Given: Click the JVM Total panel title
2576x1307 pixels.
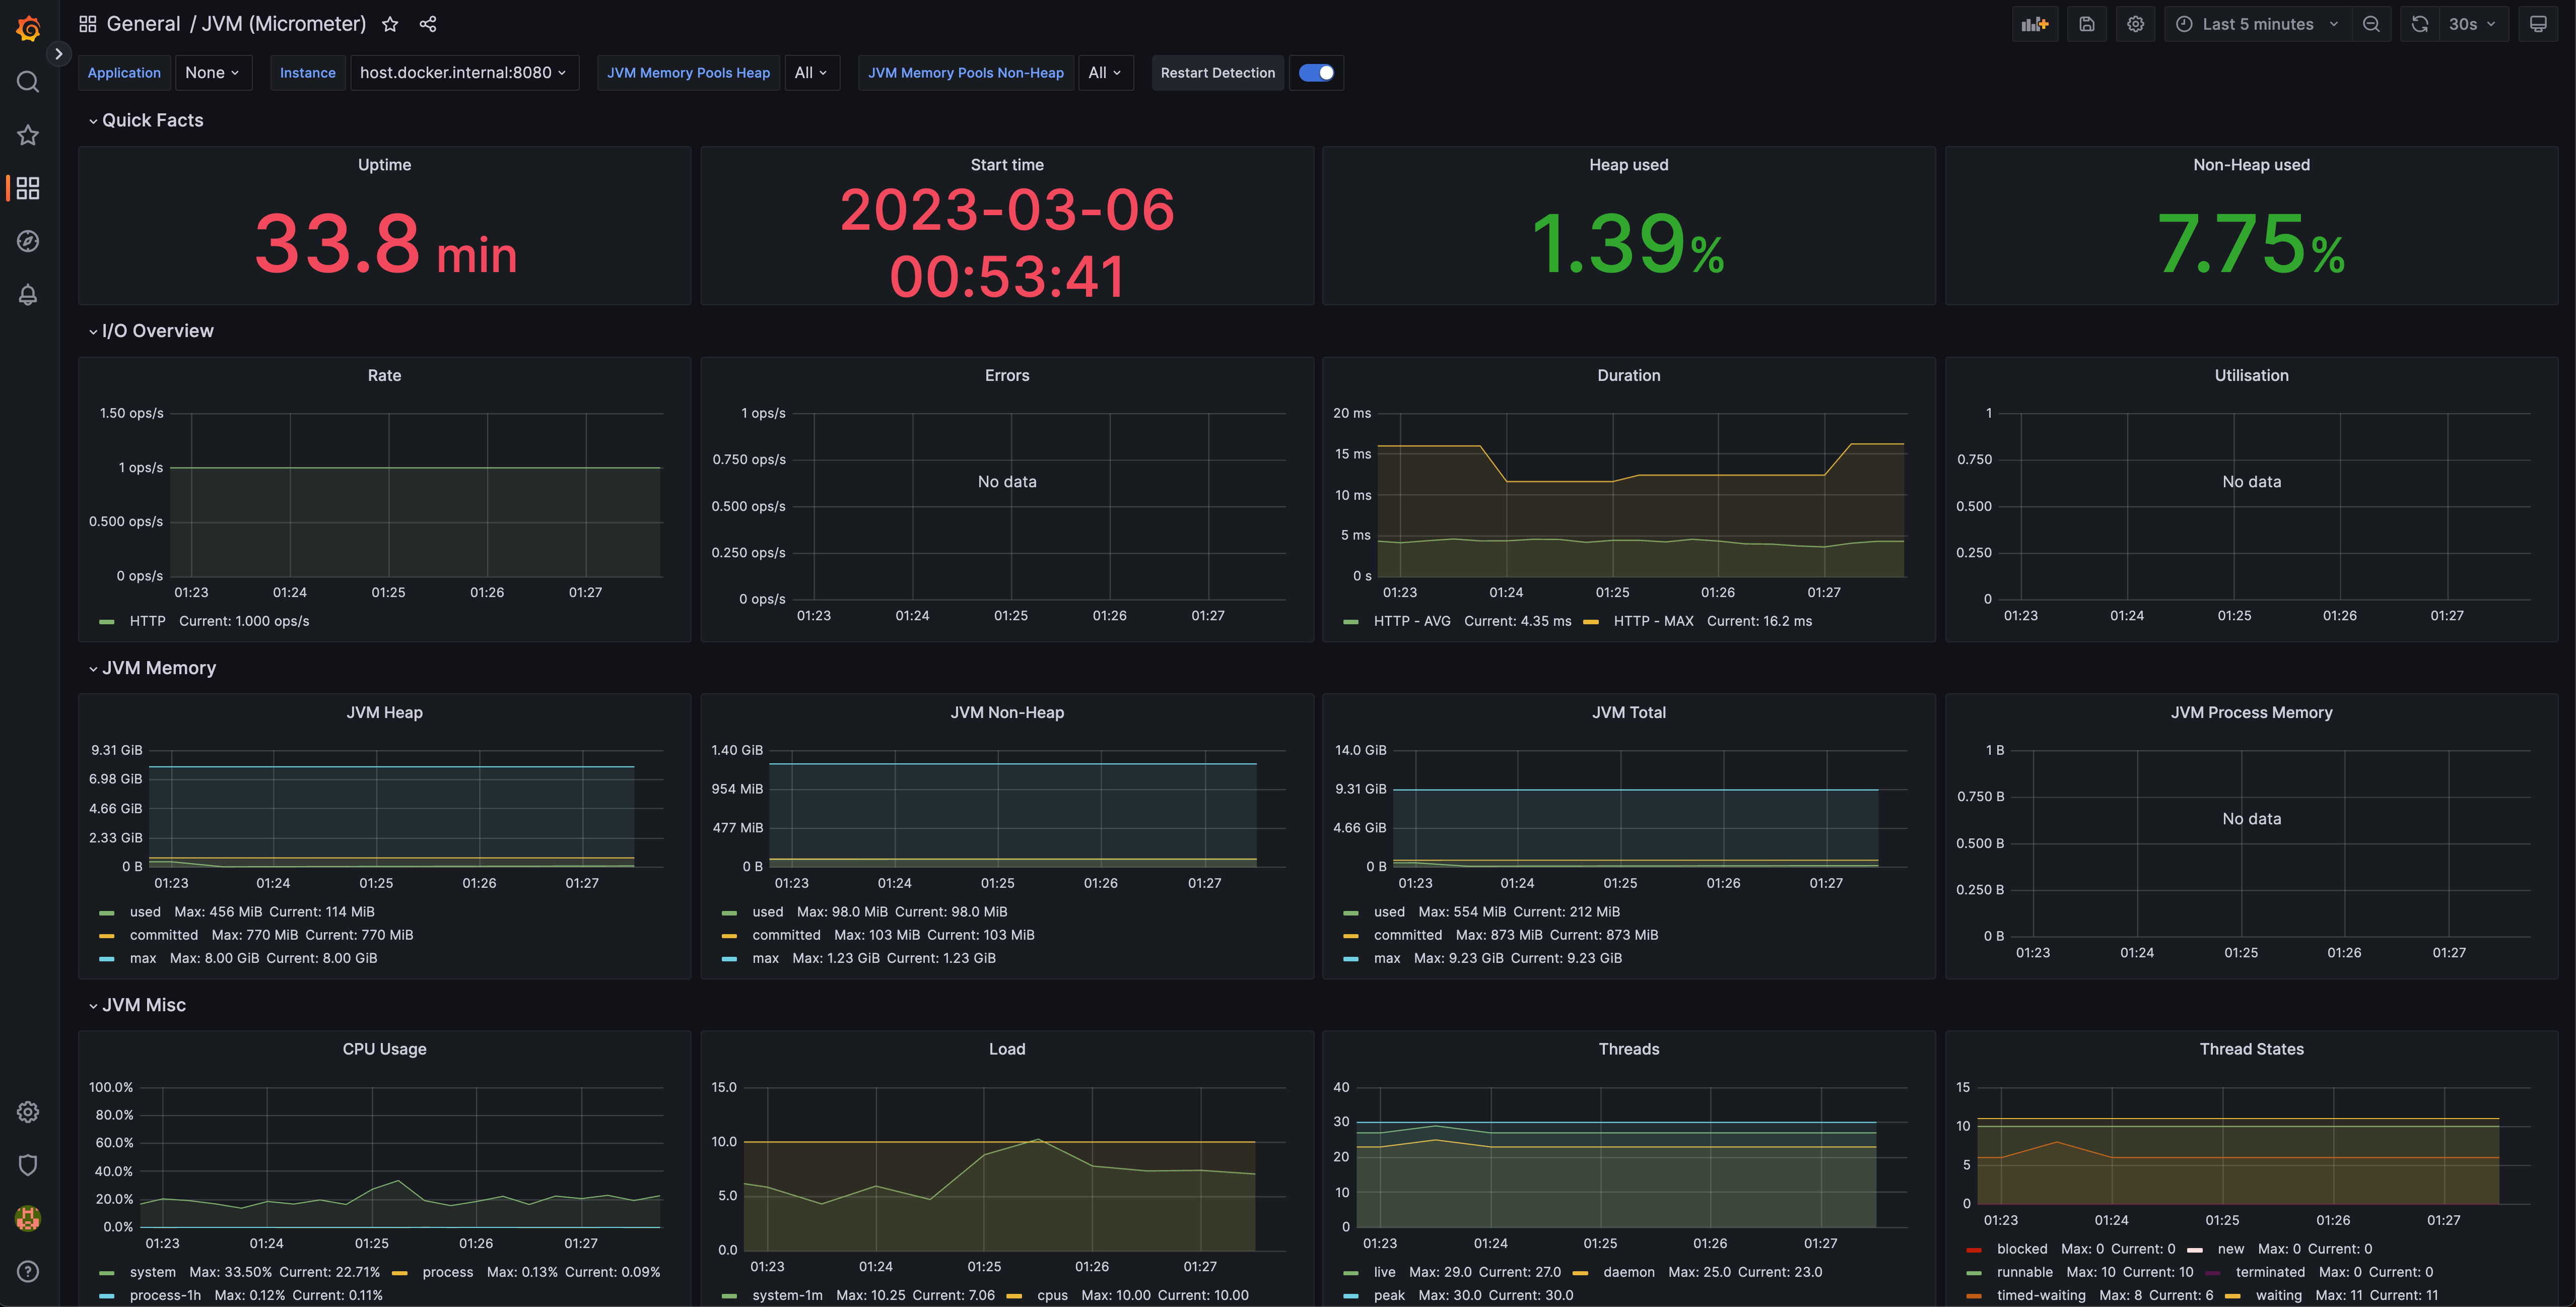Looking at the screenshot, I should coord(1628,712).
